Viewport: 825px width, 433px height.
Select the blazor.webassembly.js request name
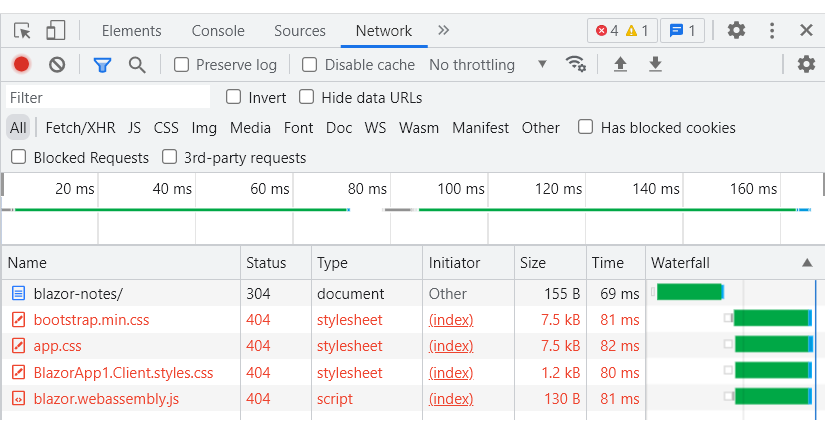[x=106, y=399]
